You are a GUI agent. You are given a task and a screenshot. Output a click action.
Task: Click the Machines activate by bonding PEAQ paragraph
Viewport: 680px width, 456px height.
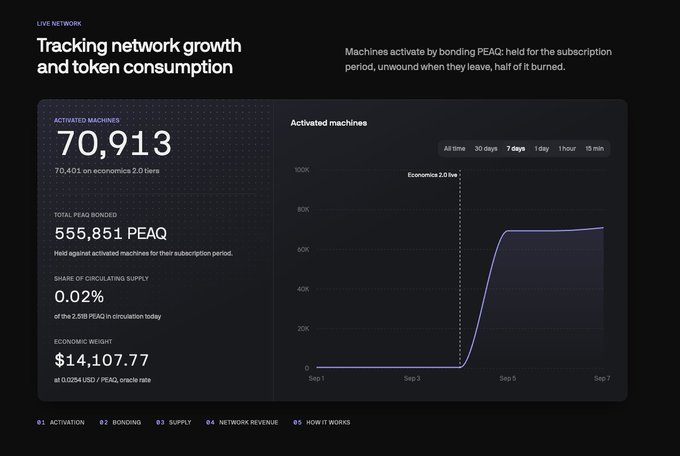(x=478, y=59)
